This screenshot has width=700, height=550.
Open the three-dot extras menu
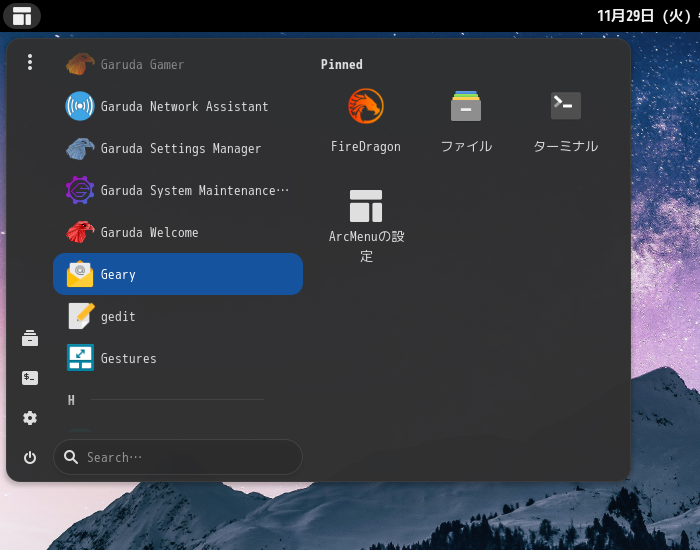click(30, 62)
